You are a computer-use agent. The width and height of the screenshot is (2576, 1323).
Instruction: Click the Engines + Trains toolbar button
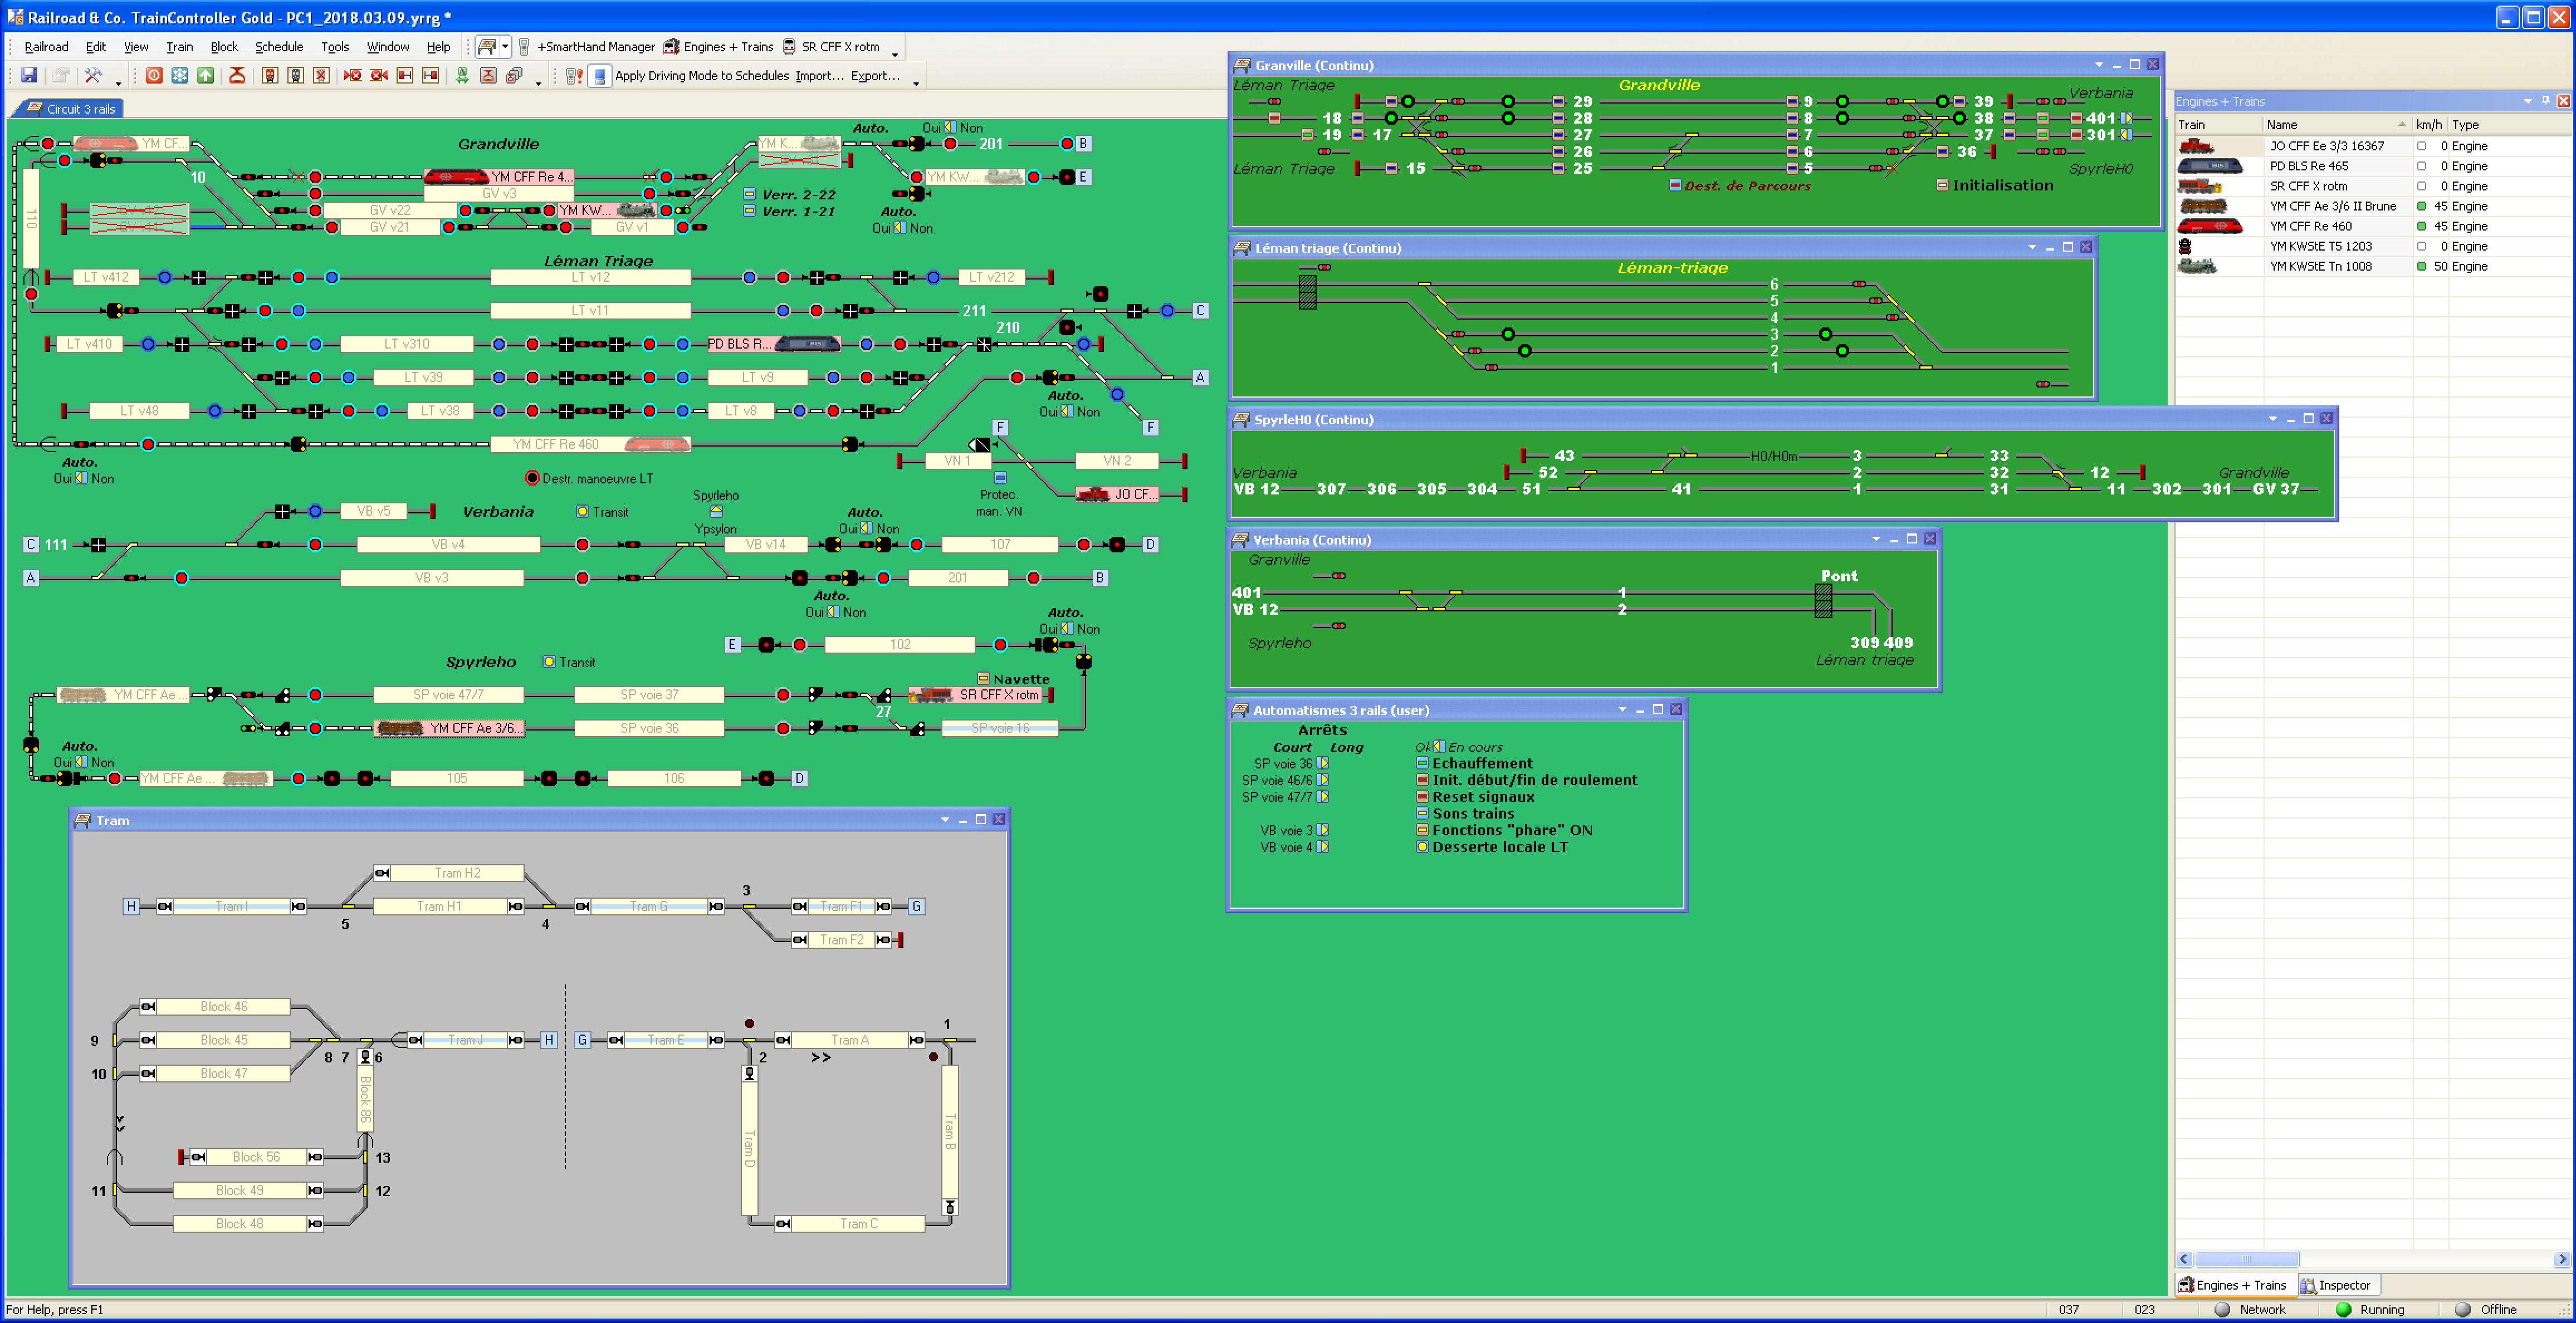(719, 47)
